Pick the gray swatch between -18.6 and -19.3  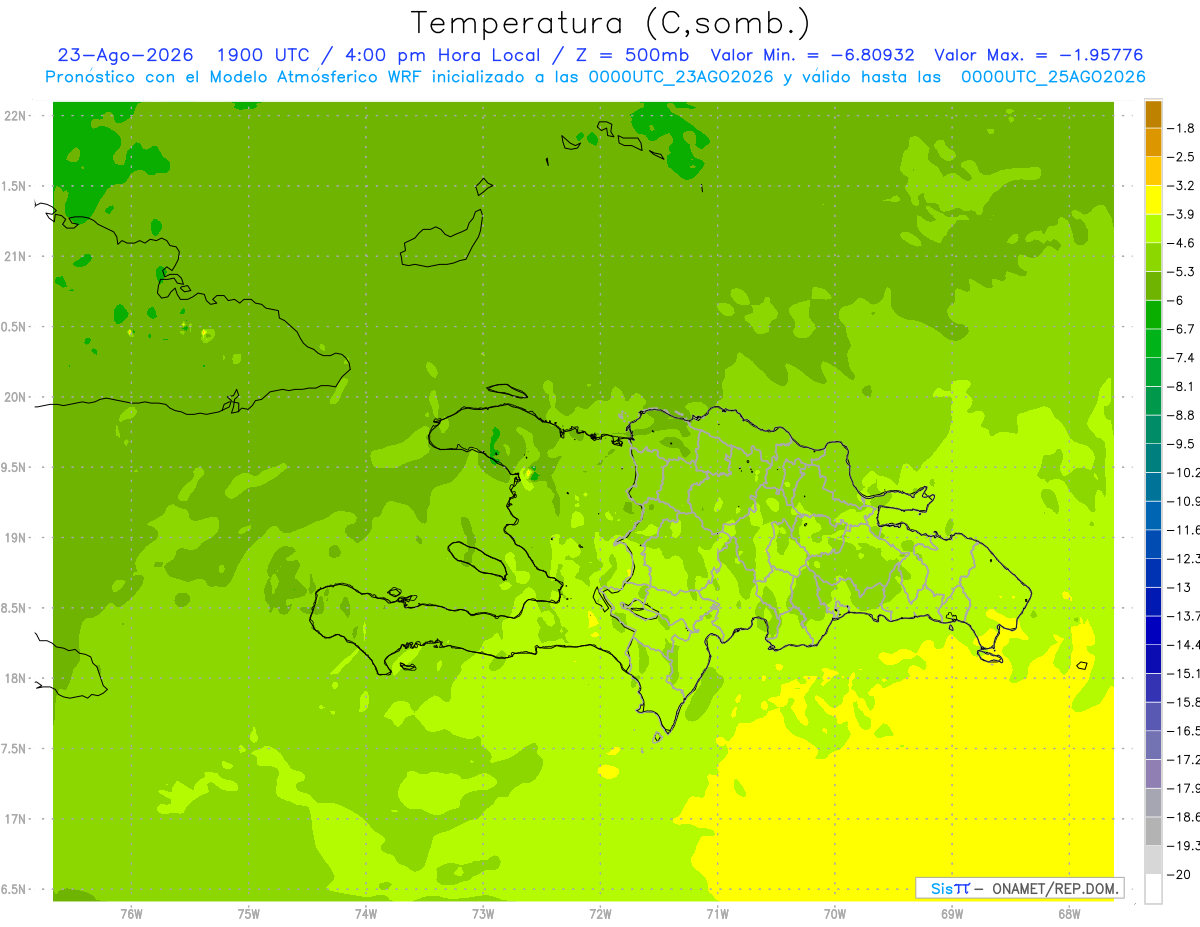click(x=1153, y=831)
